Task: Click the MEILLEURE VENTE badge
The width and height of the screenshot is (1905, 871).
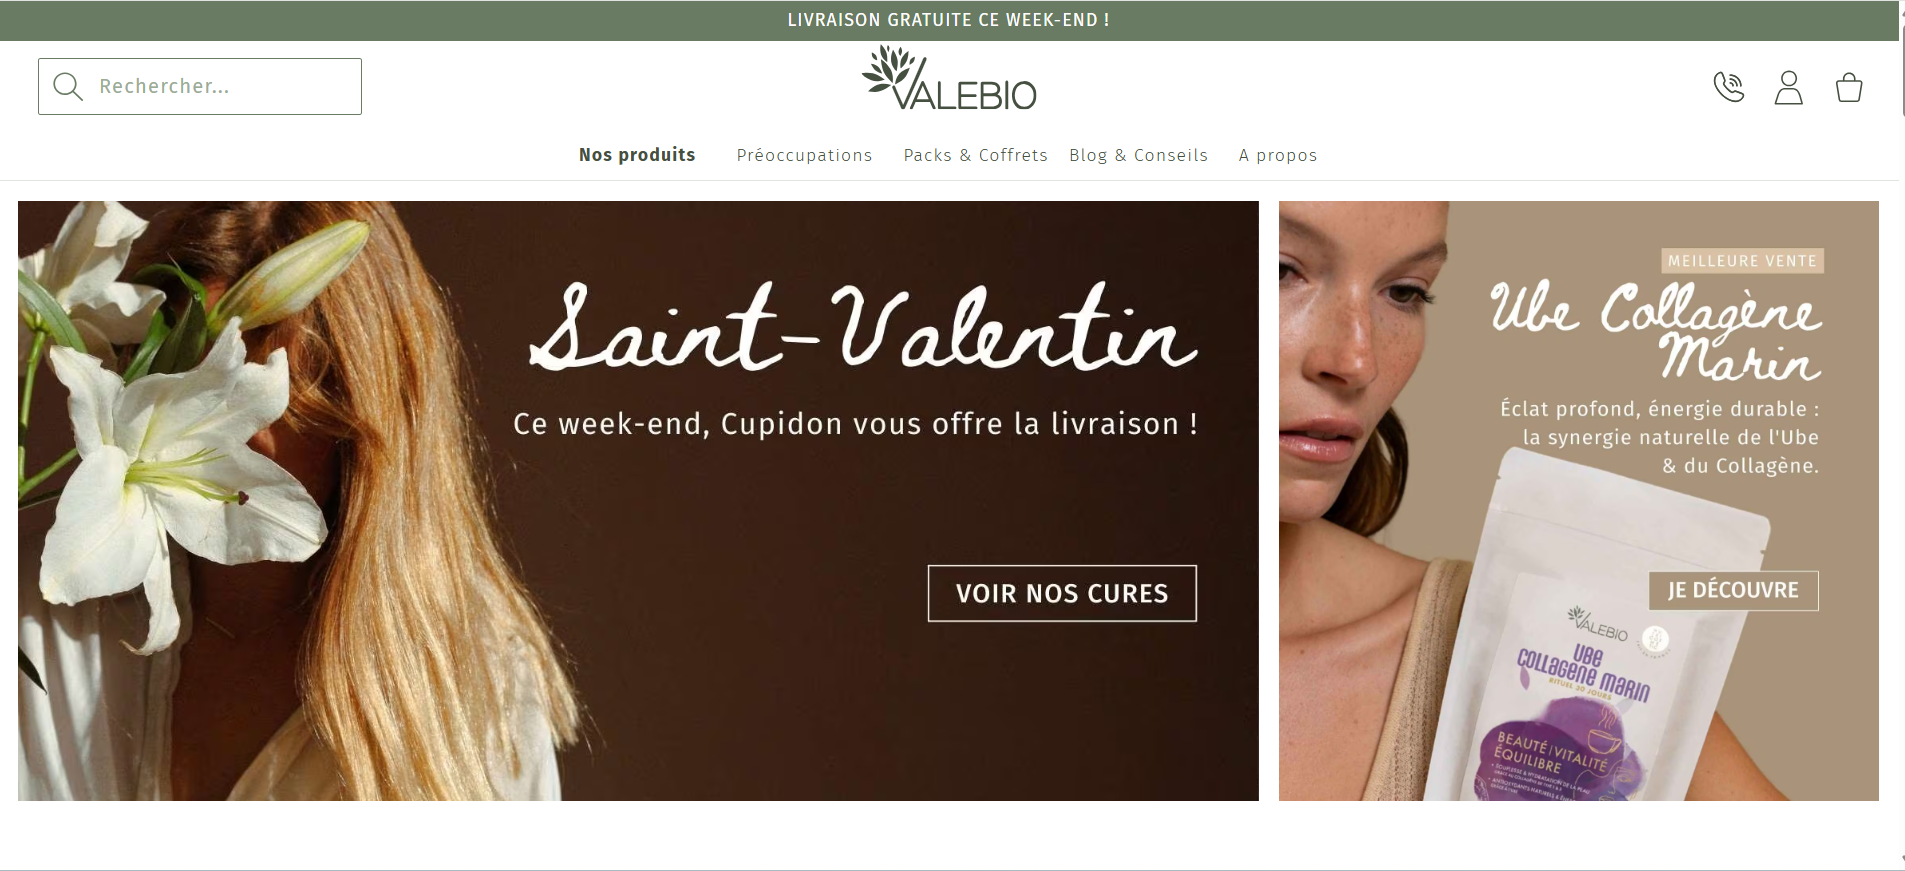Action: 1742,261
